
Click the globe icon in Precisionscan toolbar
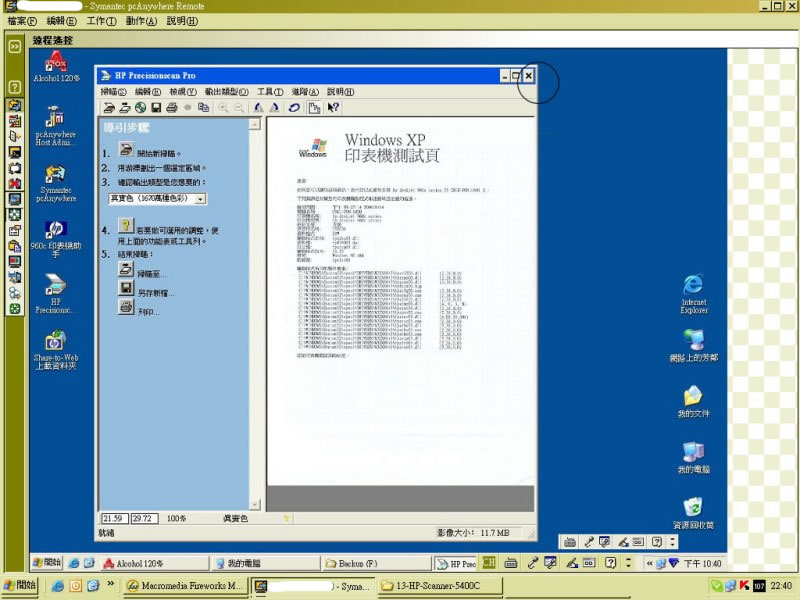[x=140, y=108]
